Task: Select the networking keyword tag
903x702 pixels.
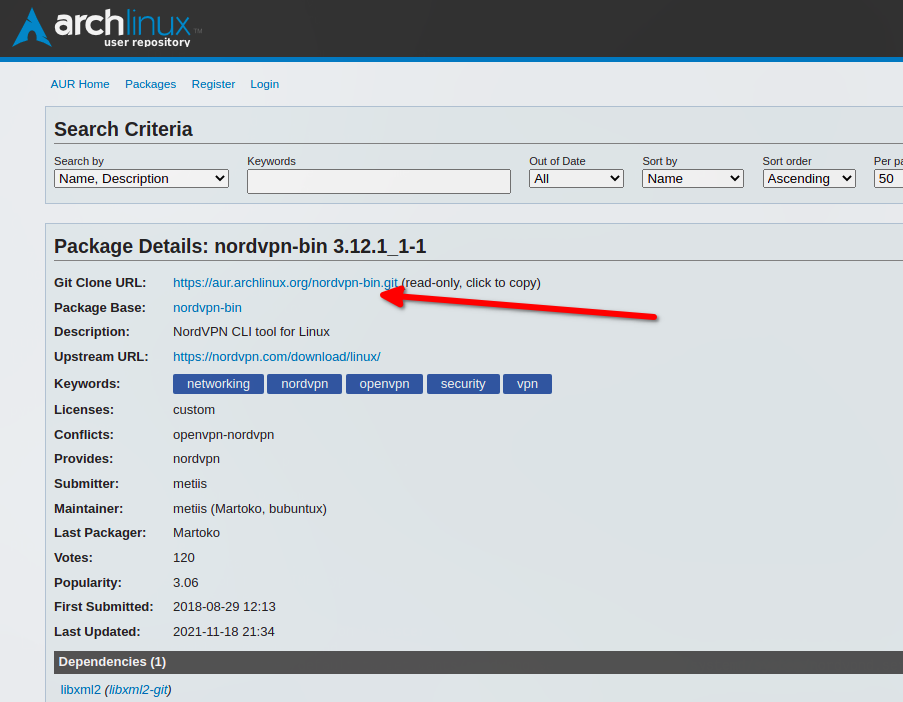Action: pos(218,384)
